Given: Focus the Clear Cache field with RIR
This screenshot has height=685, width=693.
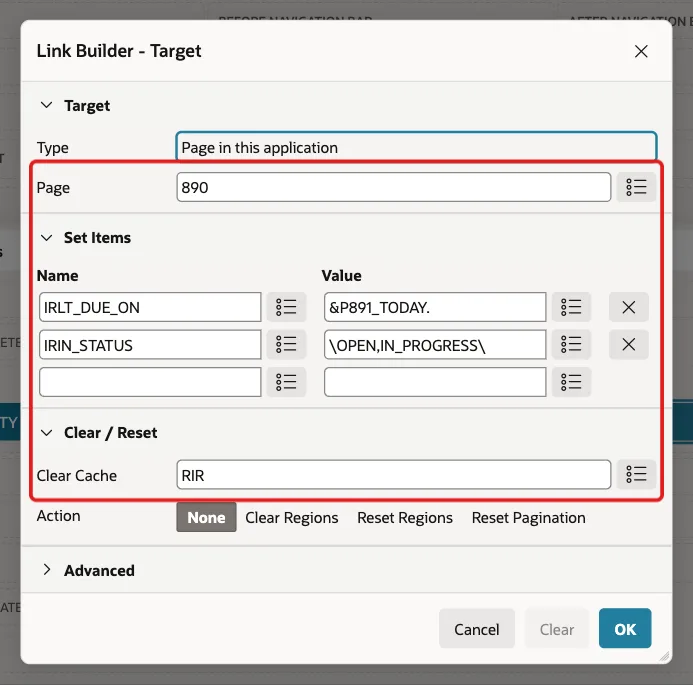Looking at the screenshot, I should click(x=394, y=475).
